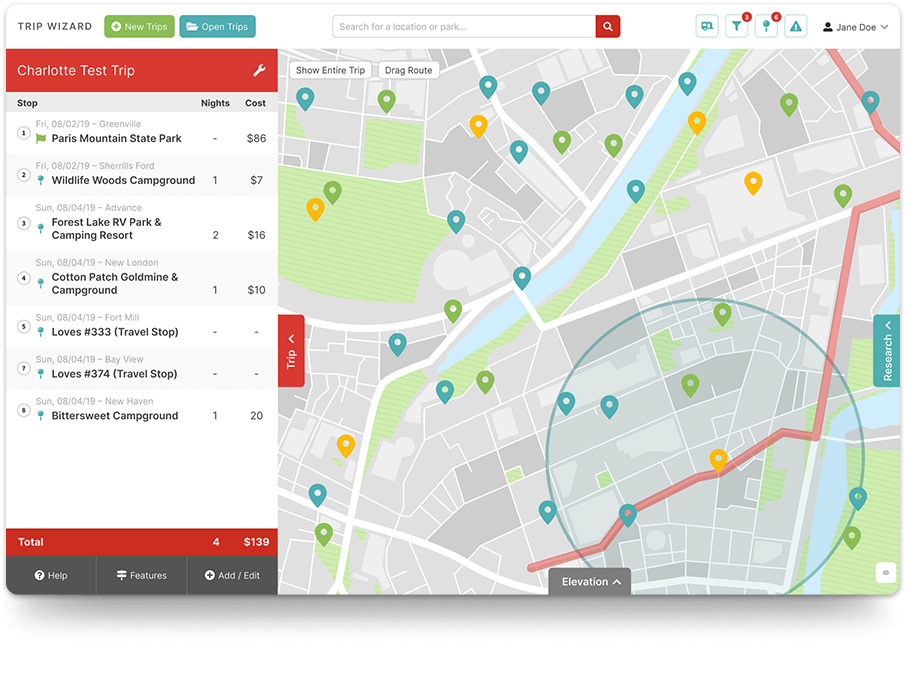Click stop number 5 circle marker

tap(24, 326)
